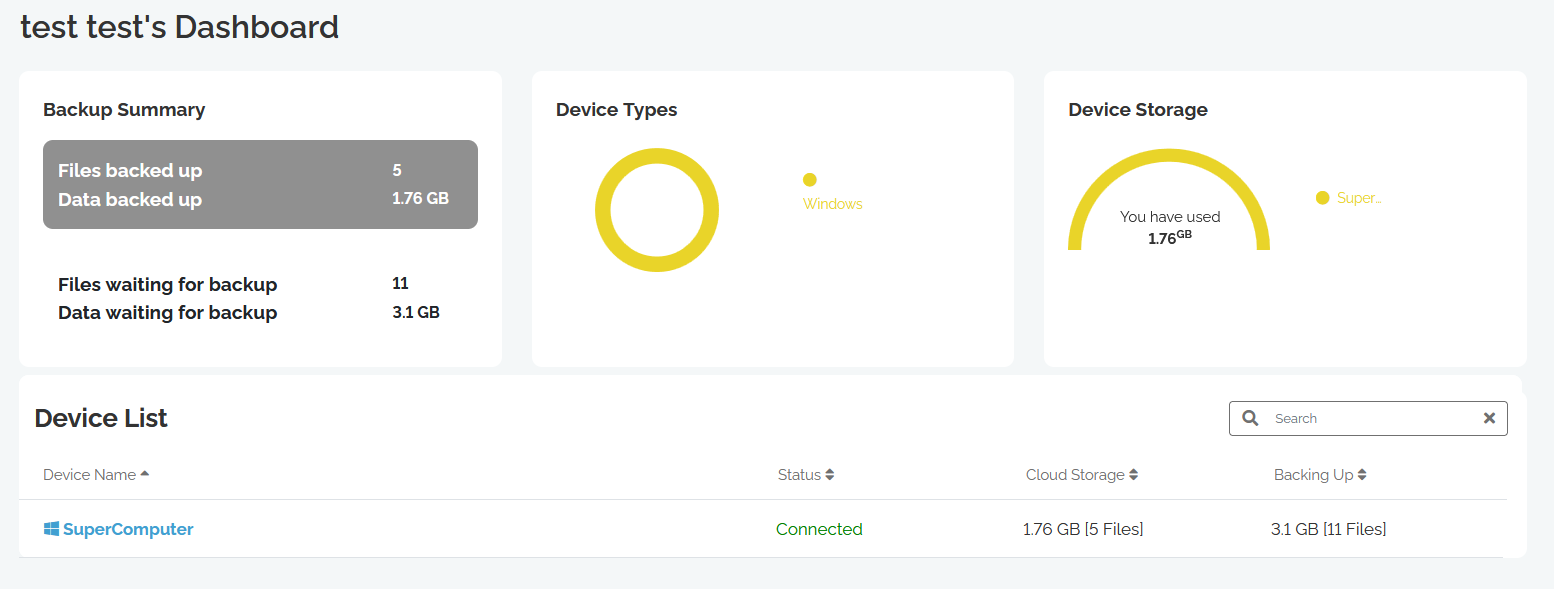This screenshot has height=589, width=1554.
Task: Click the Connected status text
Action: pyautogui.click(x=819, y=529)
